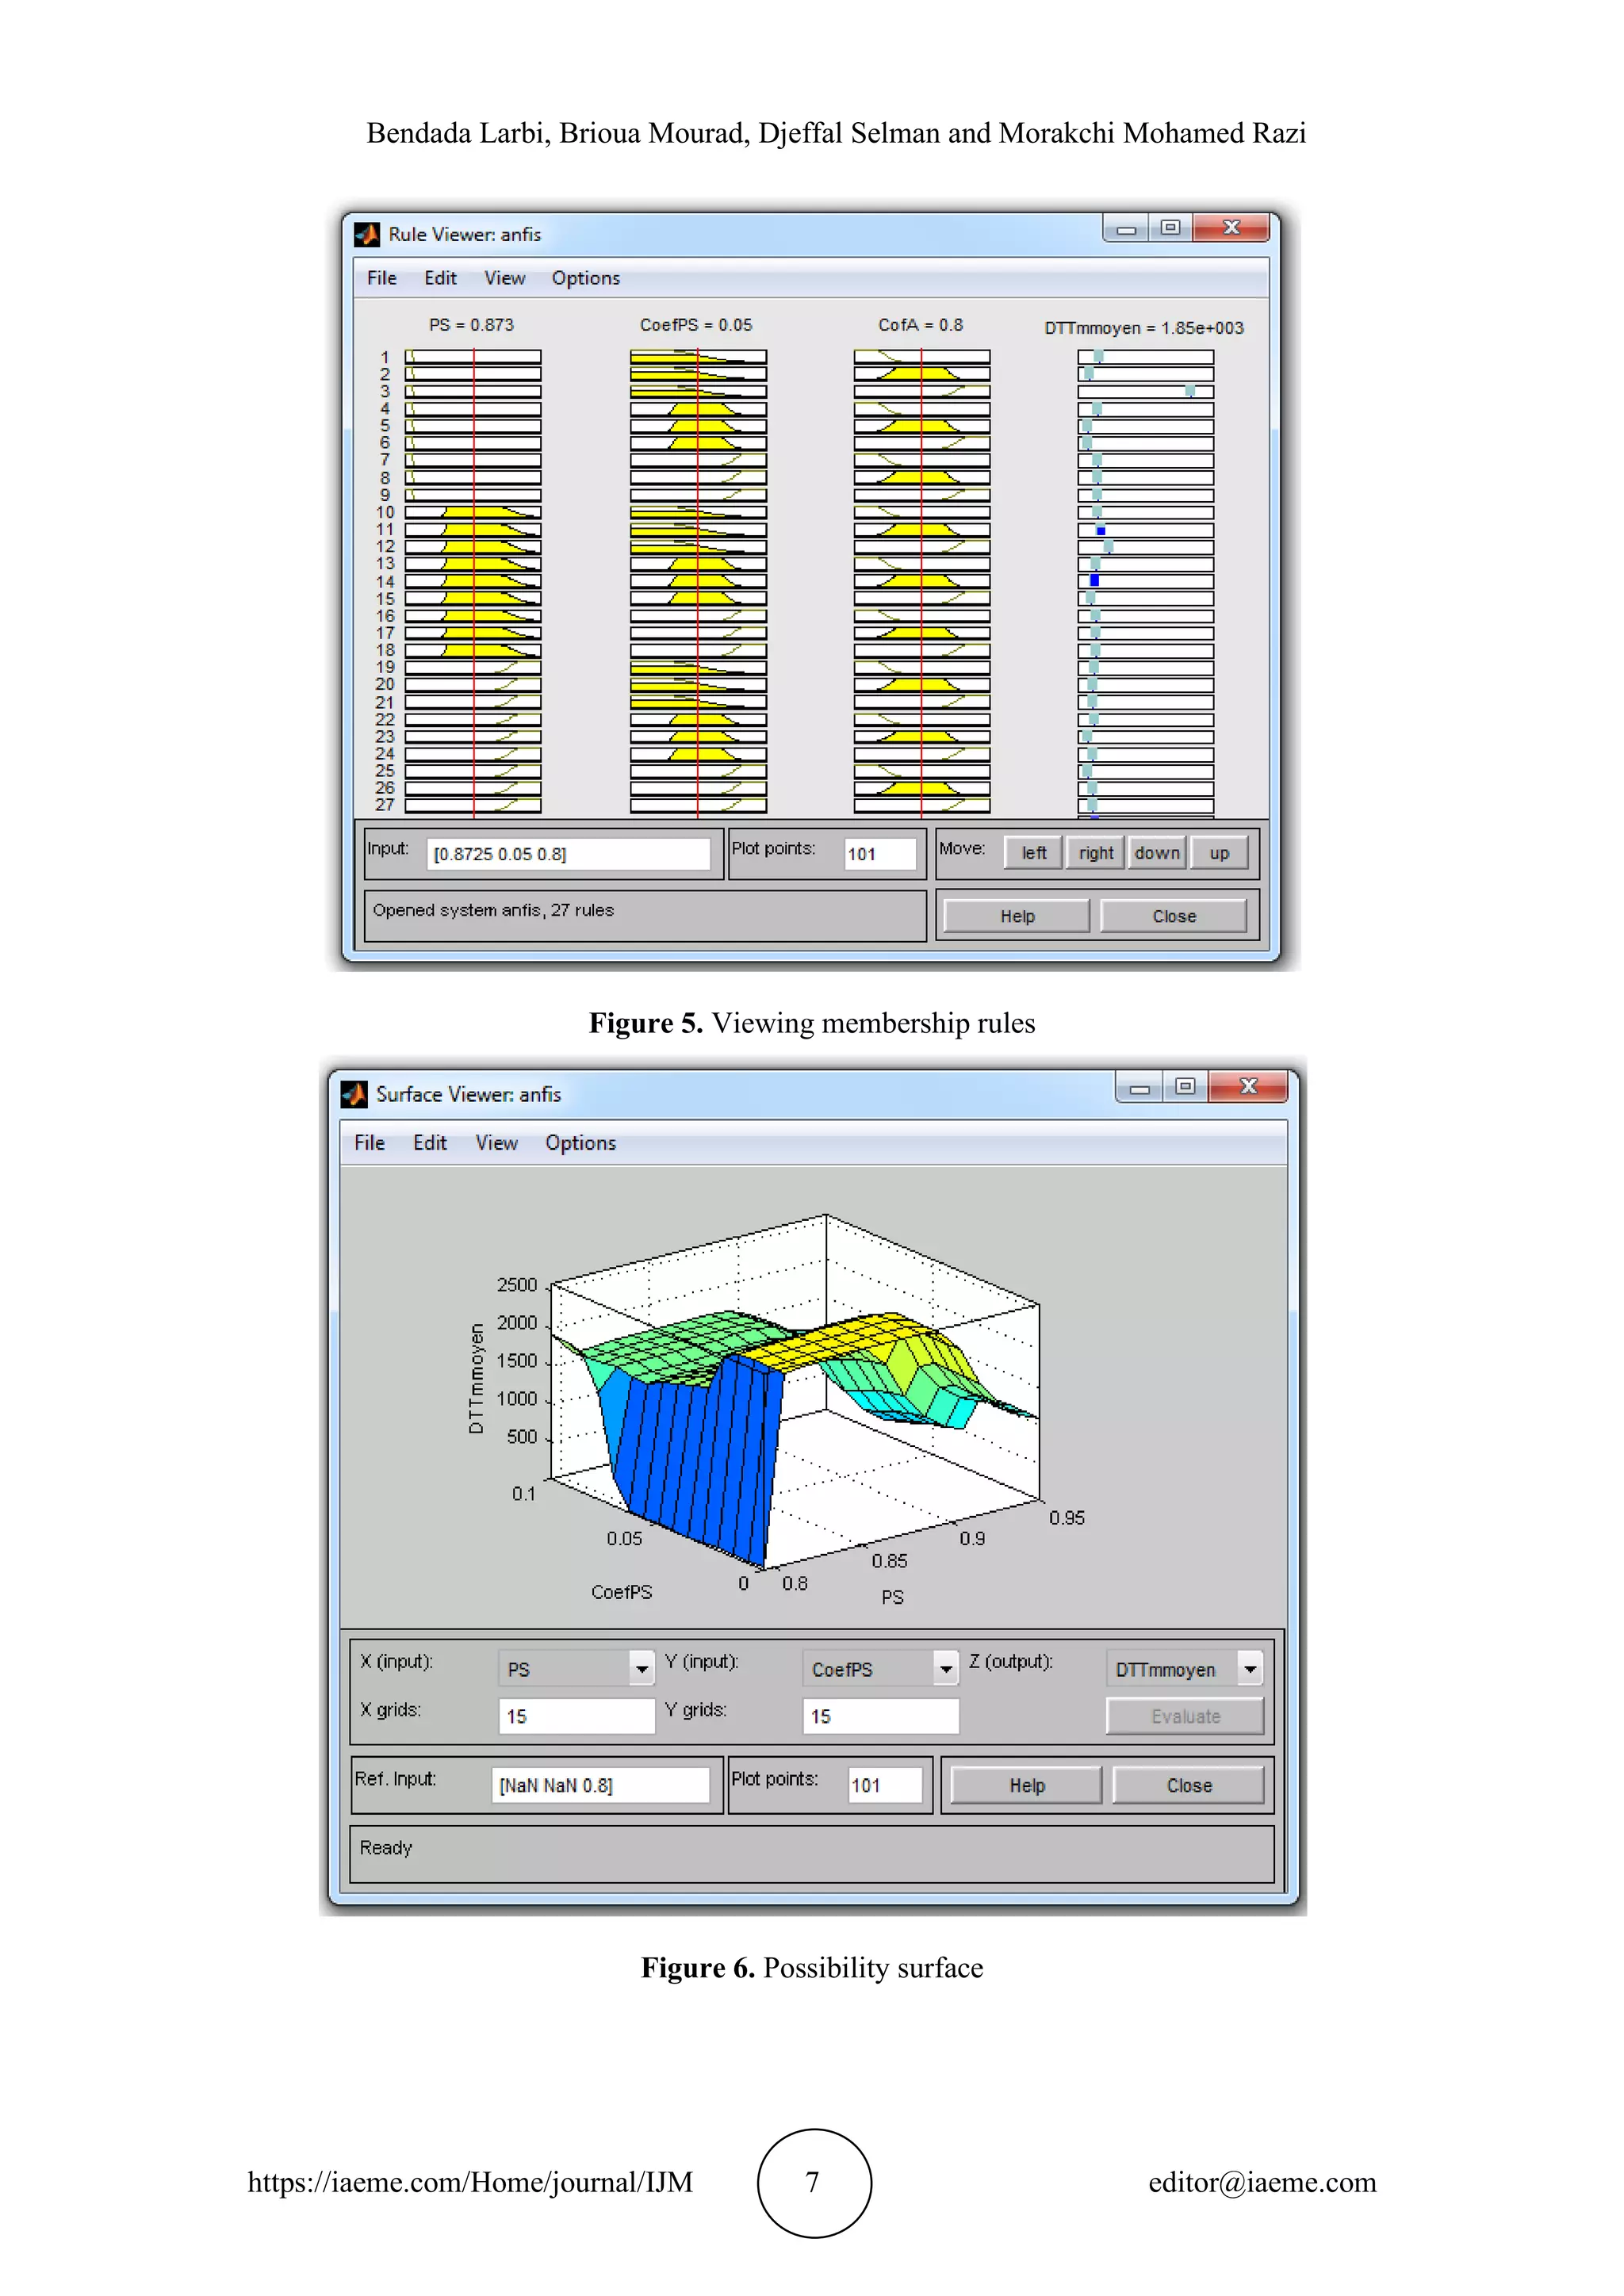The height and width of the screenshot is (2296, 1624).
Task: Click the X grids input field
Action: [x=576, y=1716]
